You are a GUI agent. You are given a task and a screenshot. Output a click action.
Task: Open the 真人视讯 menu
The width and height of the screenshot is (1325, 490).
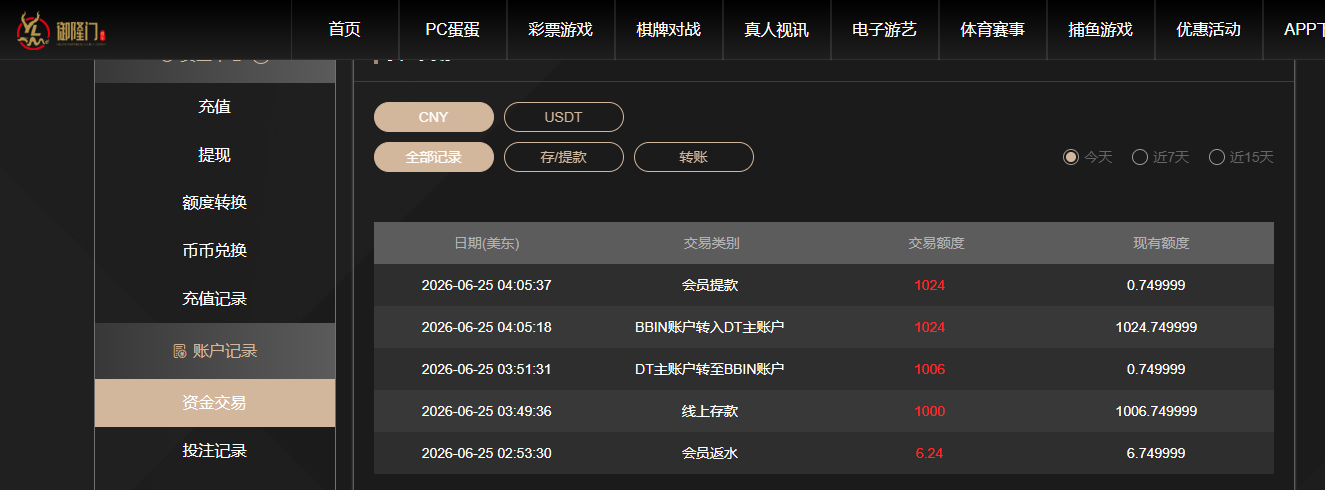pos(776,29)
